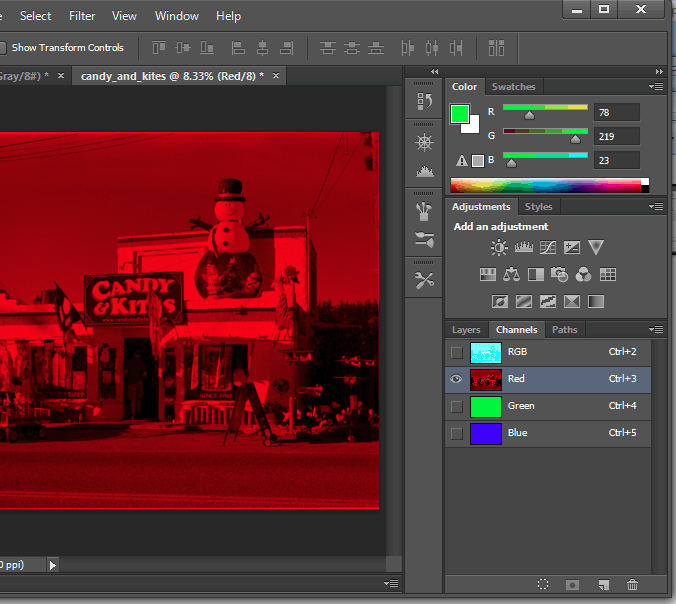This screenshot has width=676, height=604.
Task: Add an Exposure adjustment
Action: [572, 247]
